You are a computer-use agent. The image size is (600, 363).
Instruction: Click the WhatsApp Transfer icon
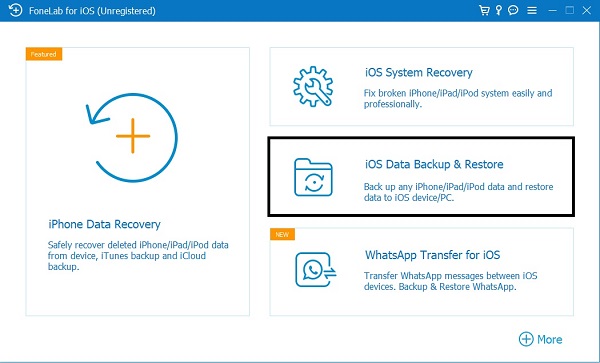pos(316,270)
